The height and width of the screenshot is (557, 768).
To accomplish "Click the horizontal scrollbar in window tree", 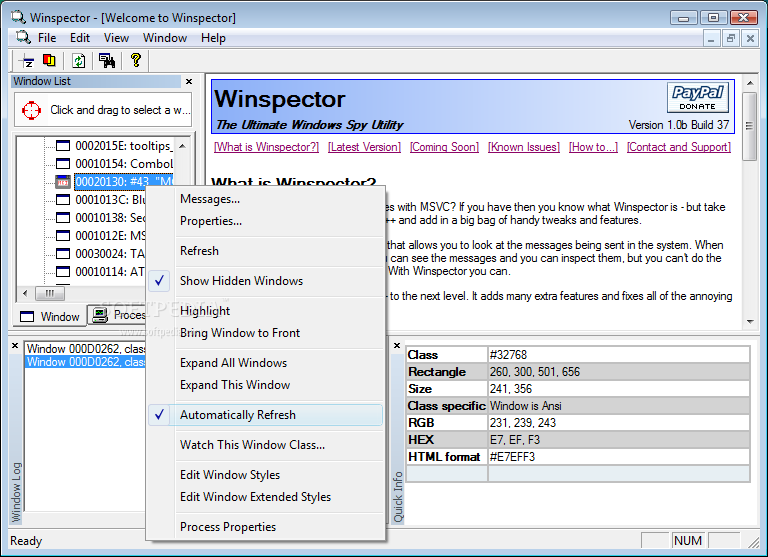I will coord(50,294).
